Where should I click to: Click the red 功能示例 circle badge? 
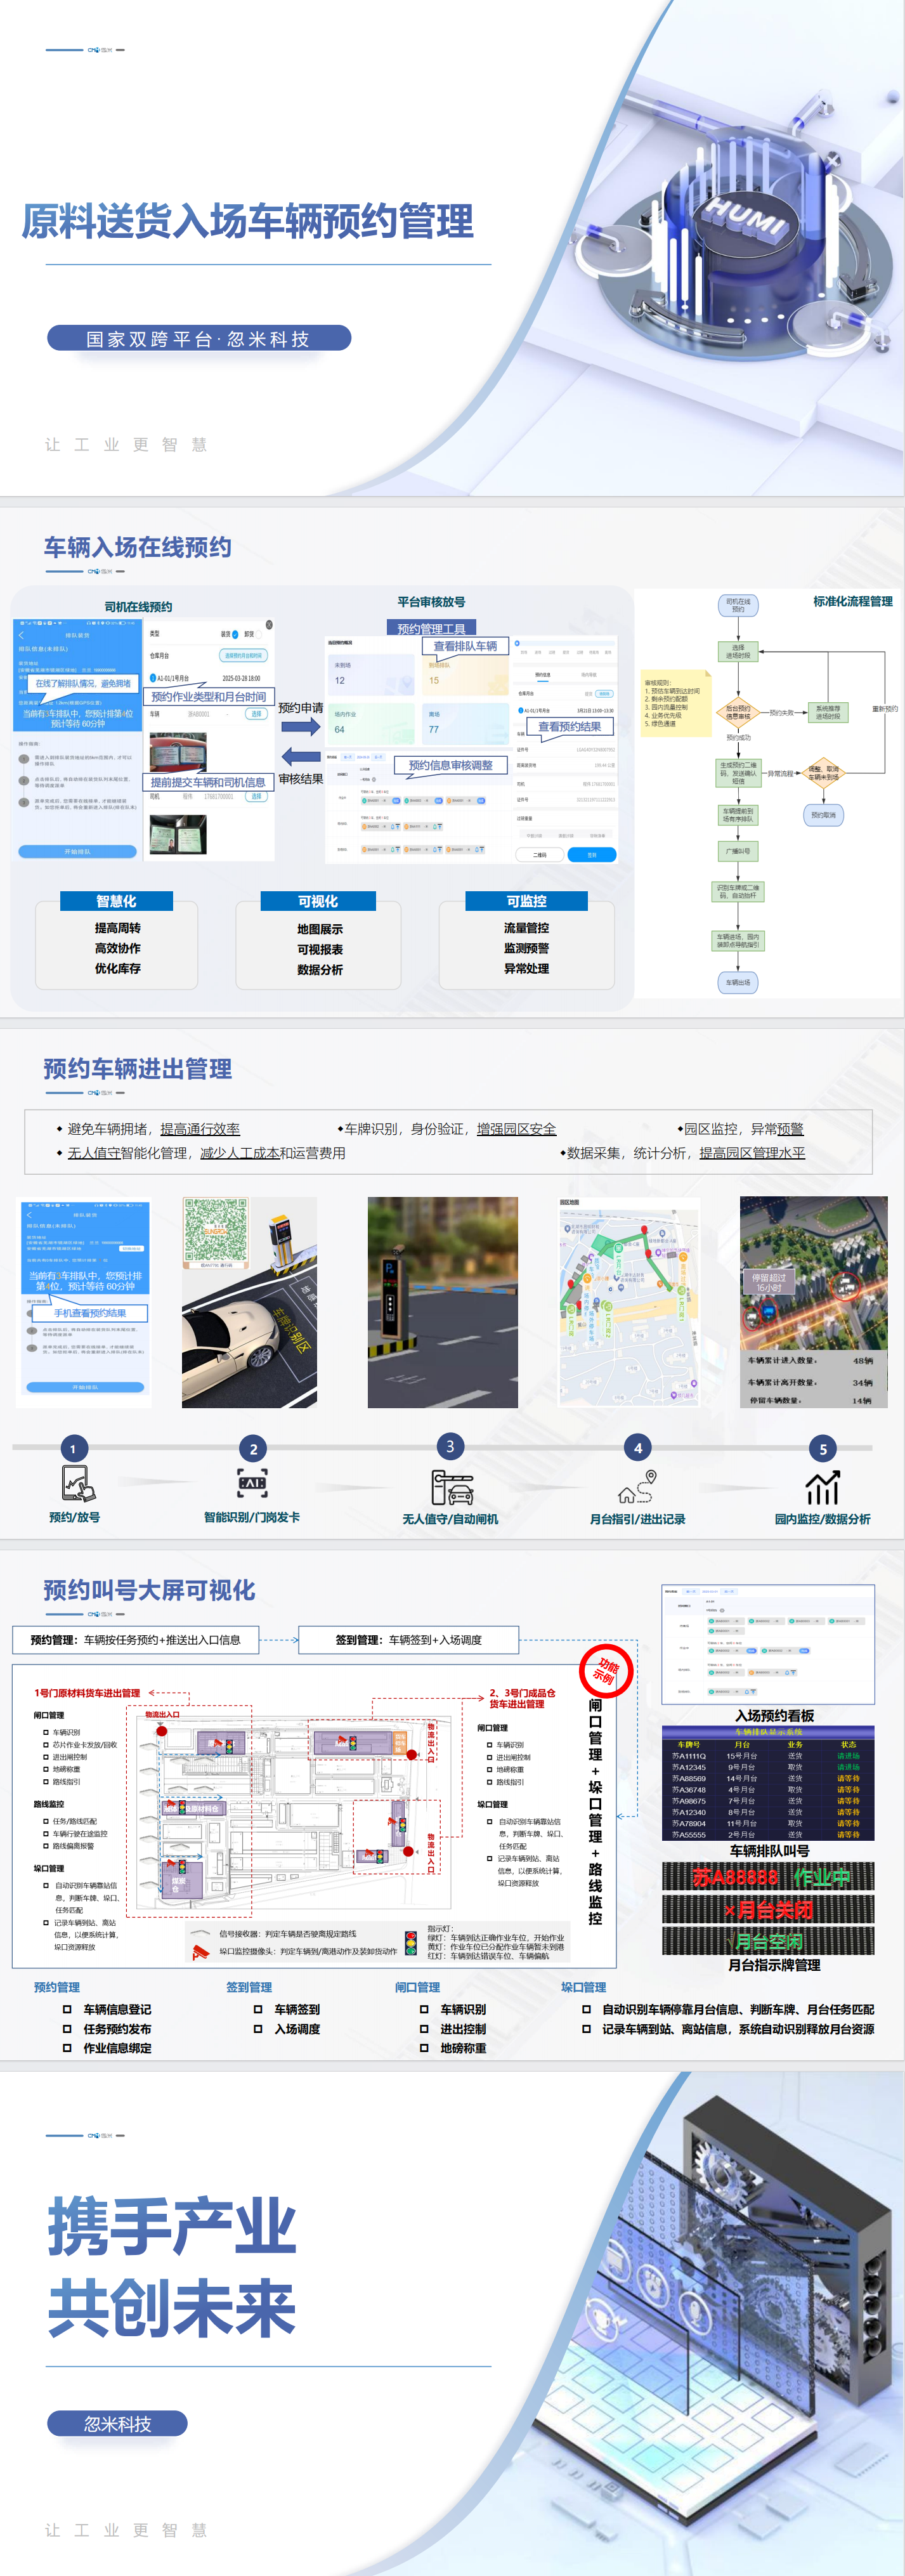coord(606,1671)
